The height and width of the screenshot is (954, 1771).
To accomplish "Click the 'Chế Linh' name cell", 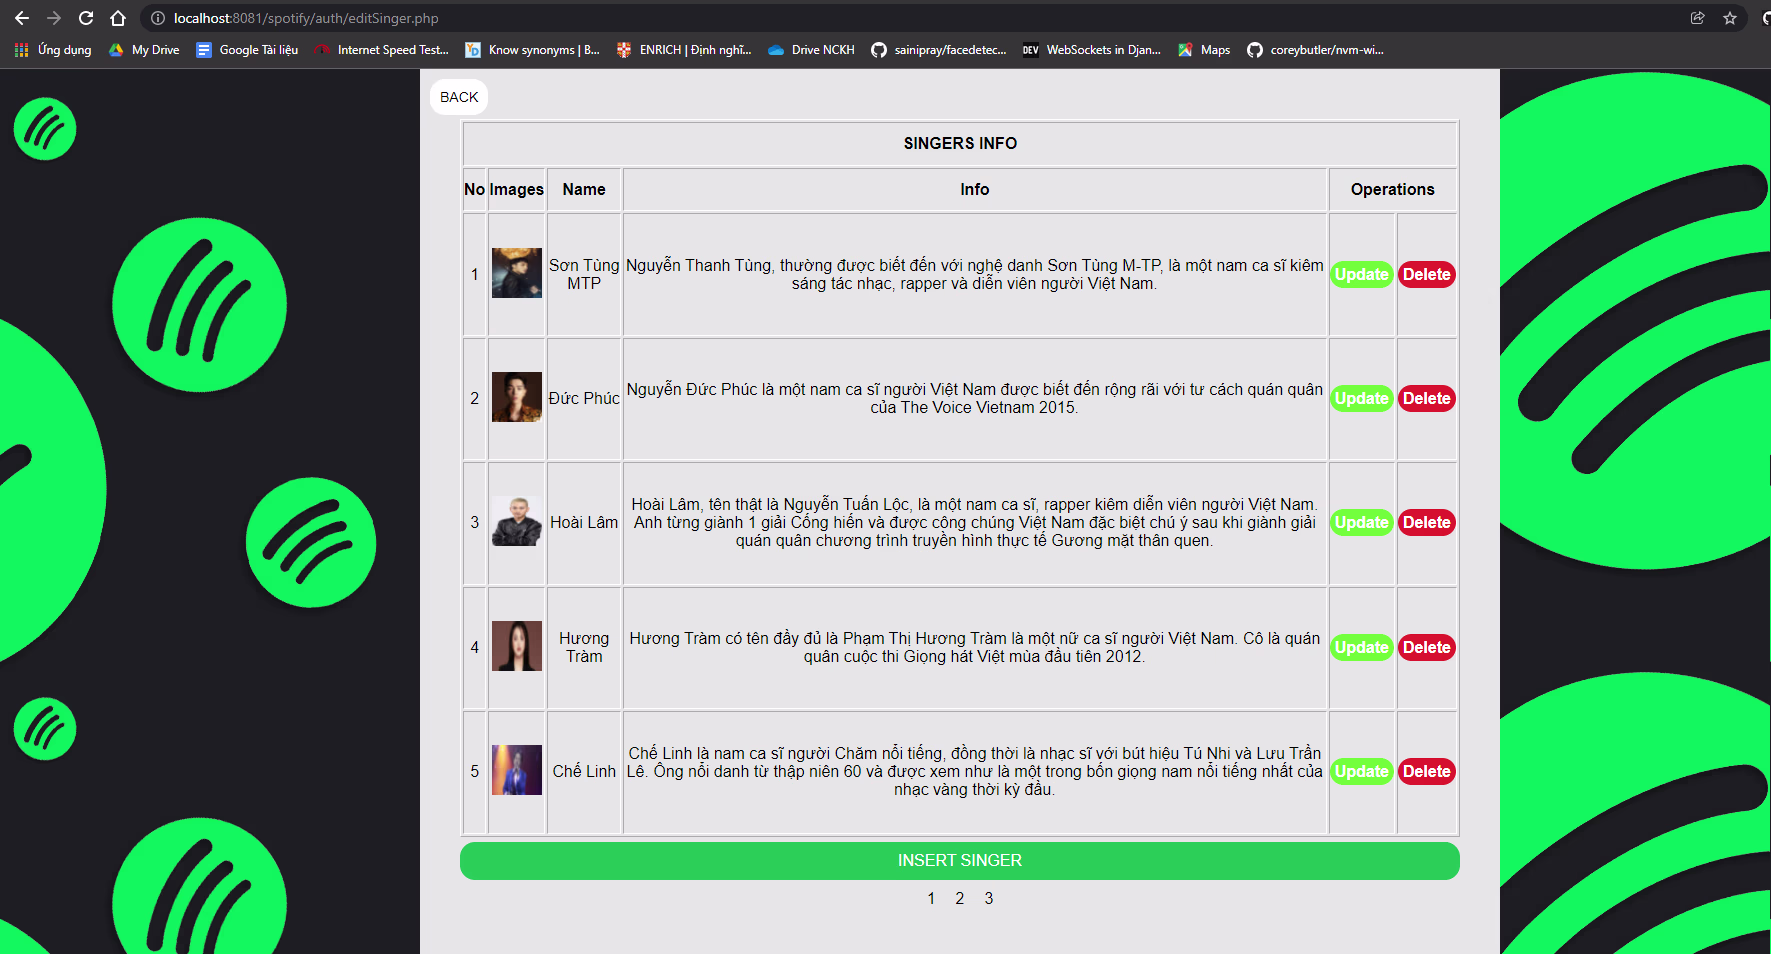I will [x=584, y=771].
